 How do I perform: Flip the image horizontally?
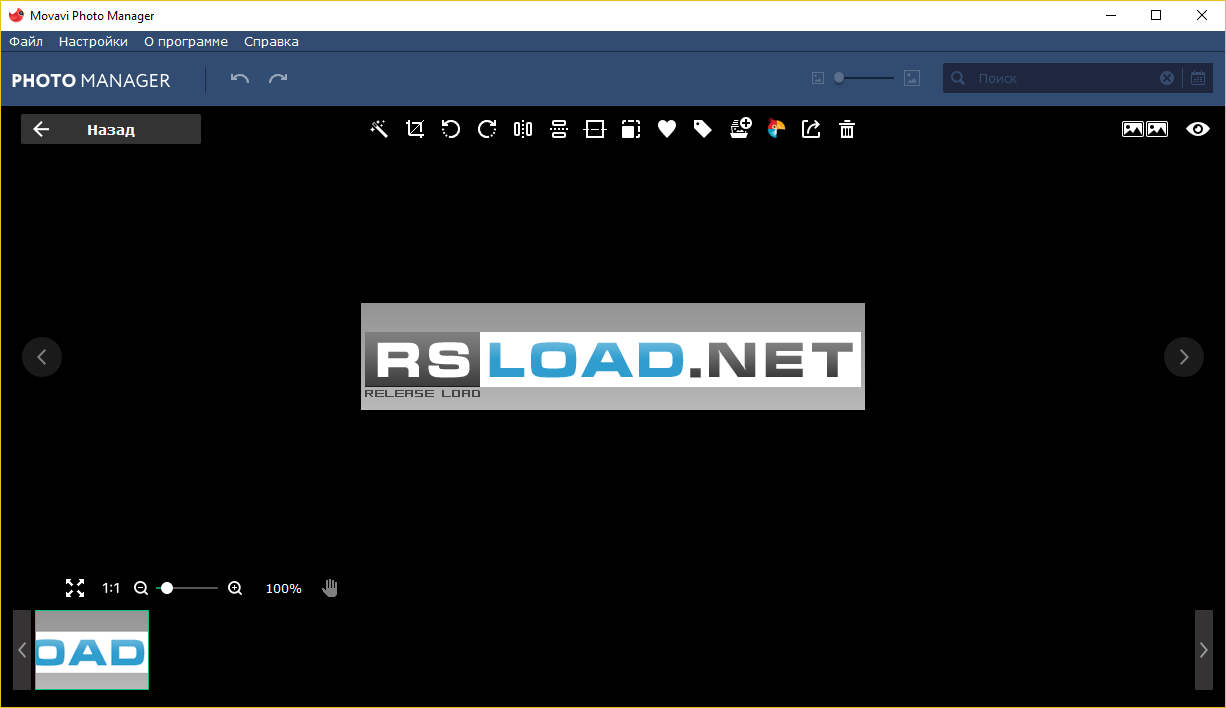point(523,129)
